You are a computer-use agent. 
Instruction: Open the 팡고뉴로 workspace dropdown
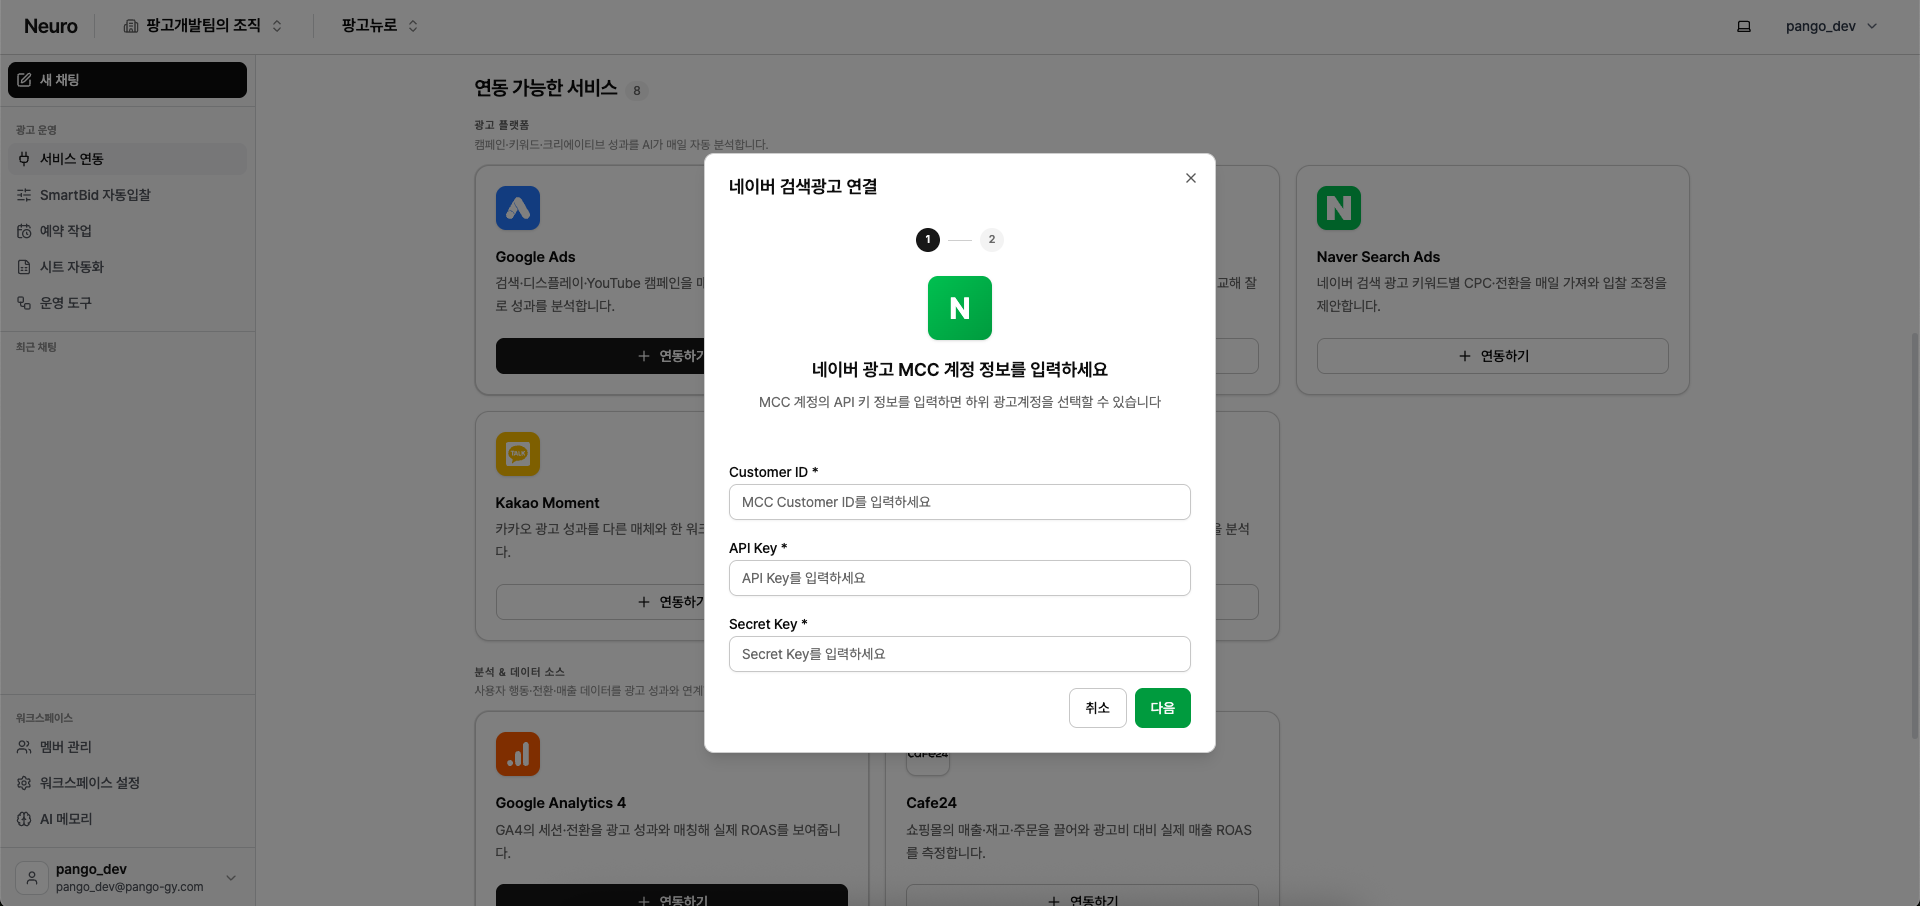pos(379,26)
